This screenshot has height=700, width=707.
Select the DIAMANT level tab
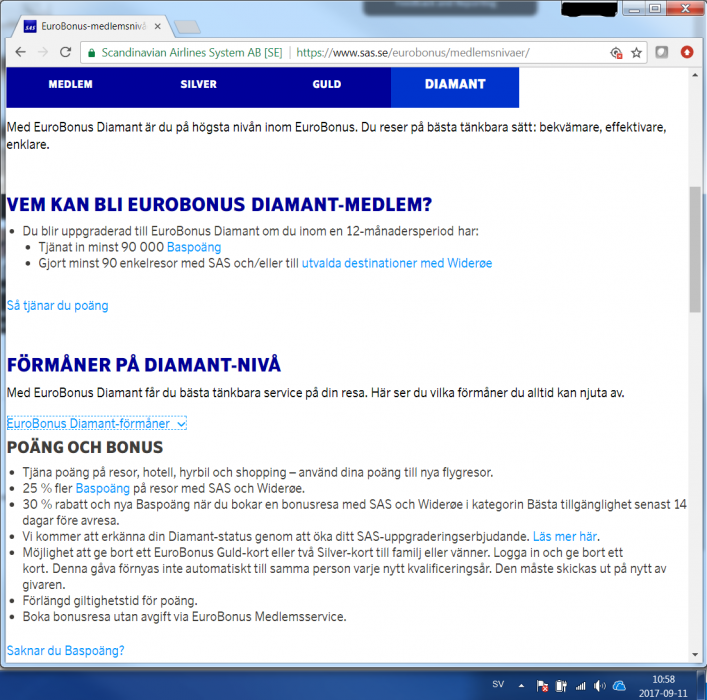tap(455, 85)
